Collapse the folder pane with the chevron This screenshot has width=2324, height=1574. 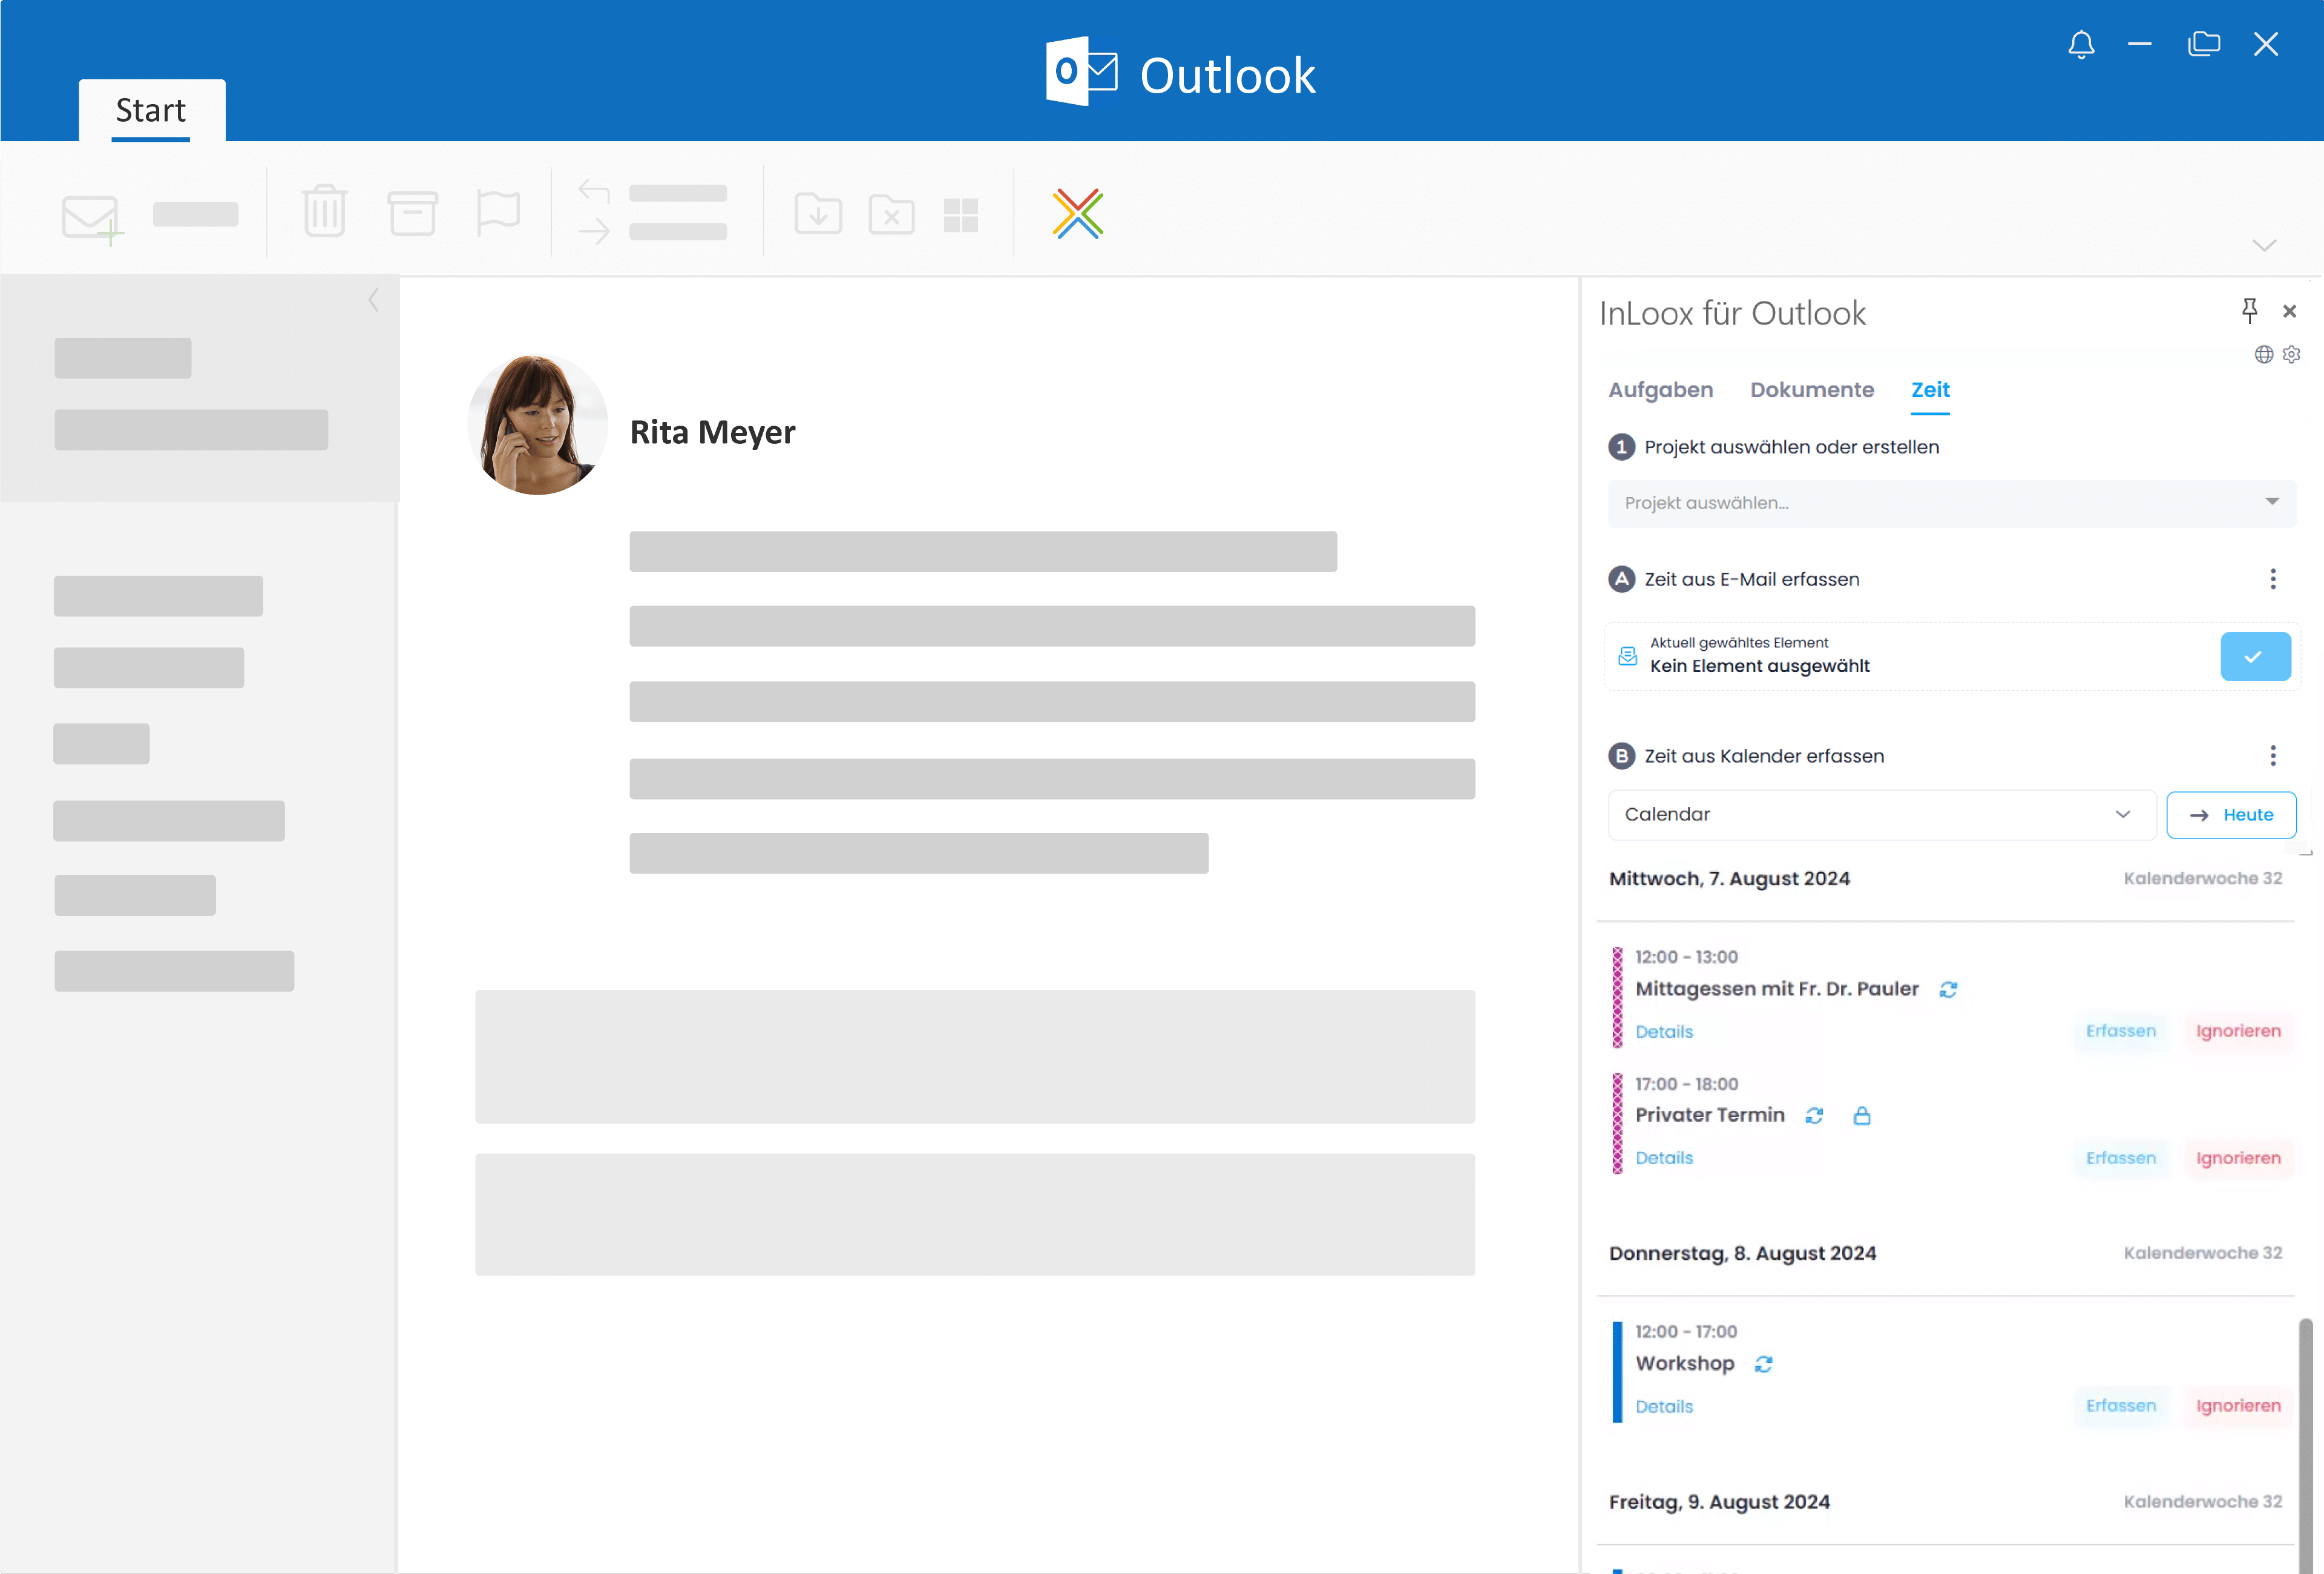click(x=373, y=300)
